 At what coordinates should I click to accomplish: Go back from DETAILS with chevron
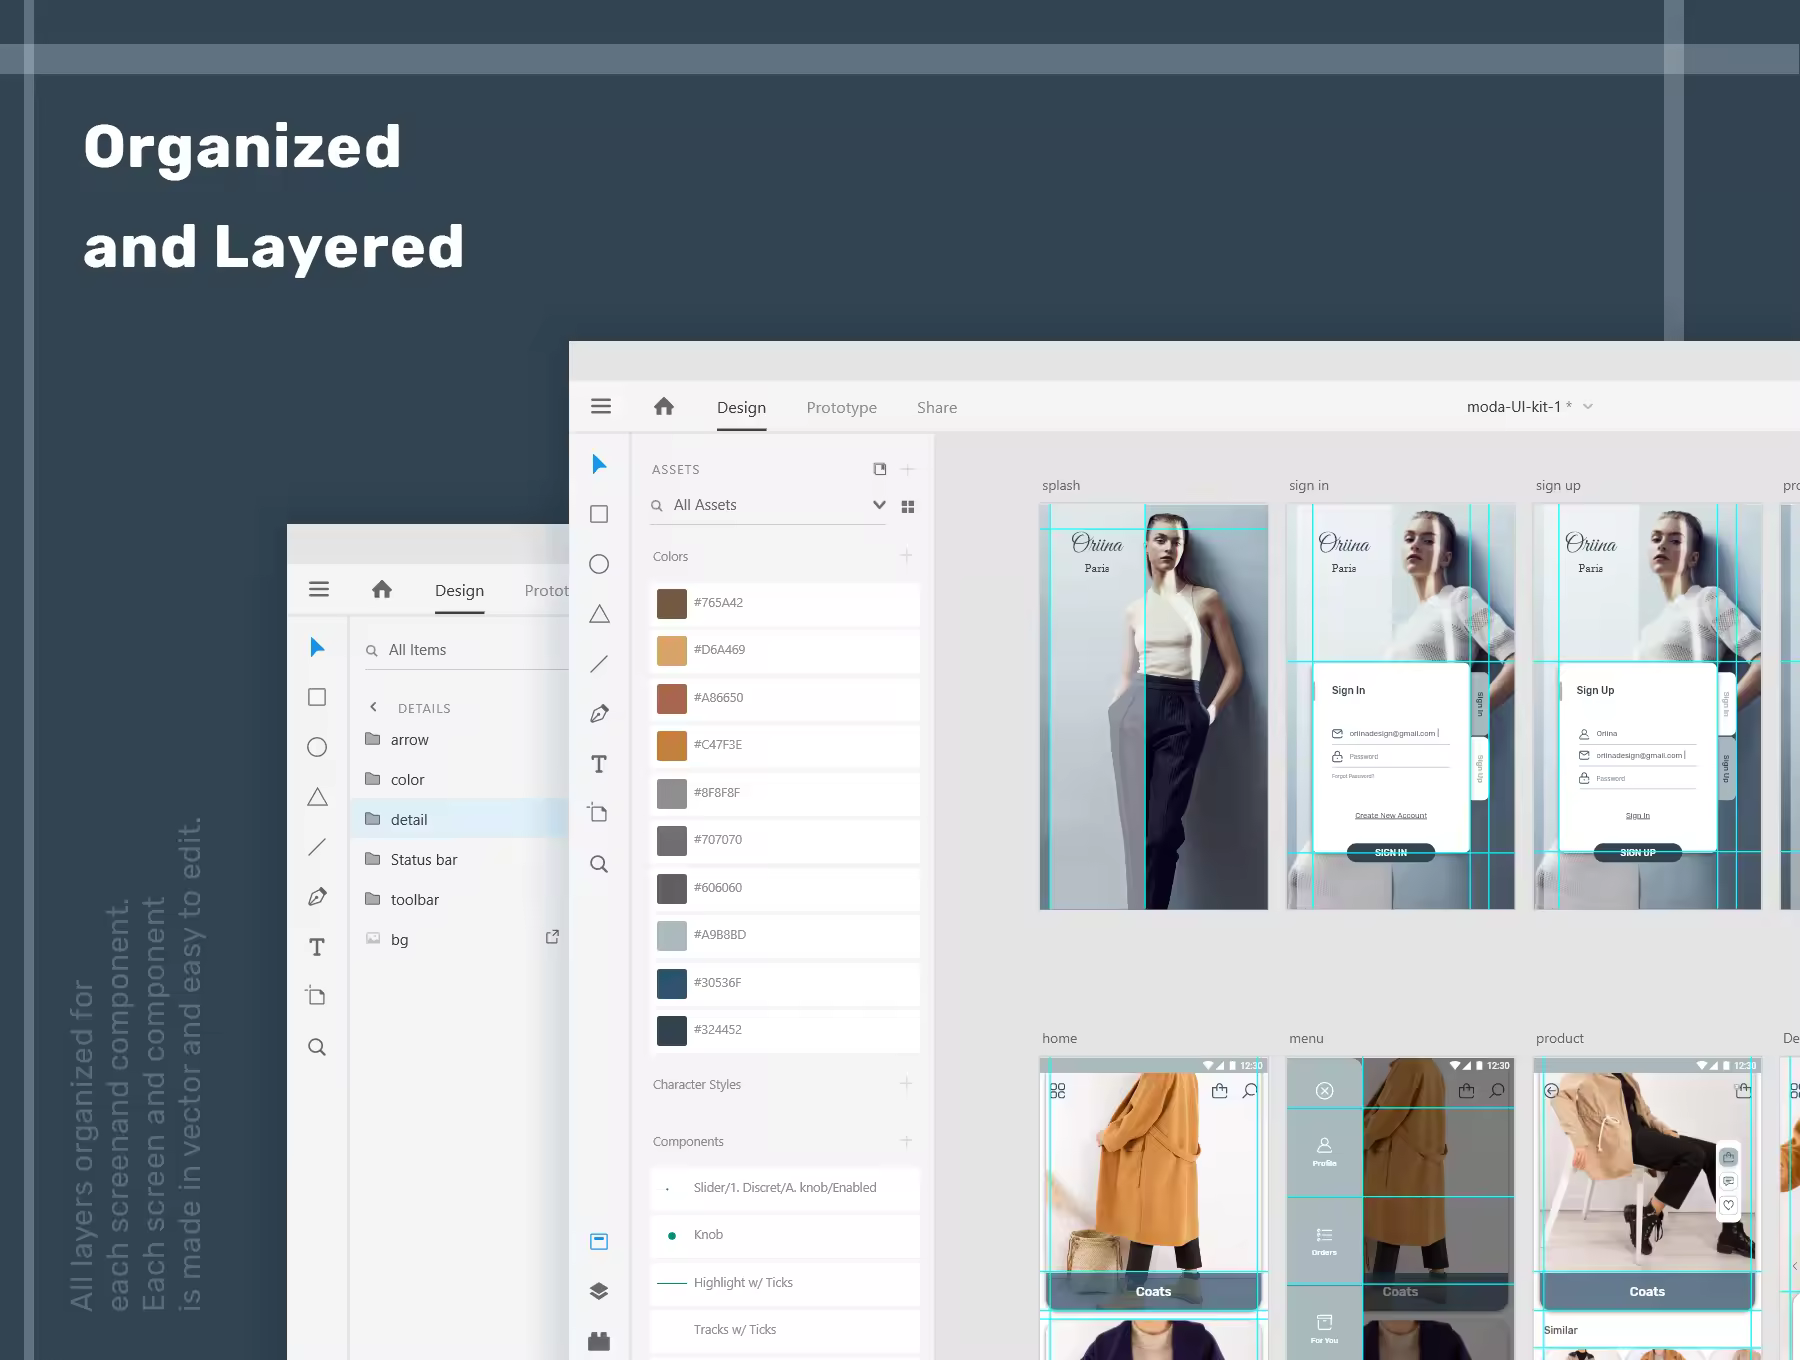[x=374, y=707]
